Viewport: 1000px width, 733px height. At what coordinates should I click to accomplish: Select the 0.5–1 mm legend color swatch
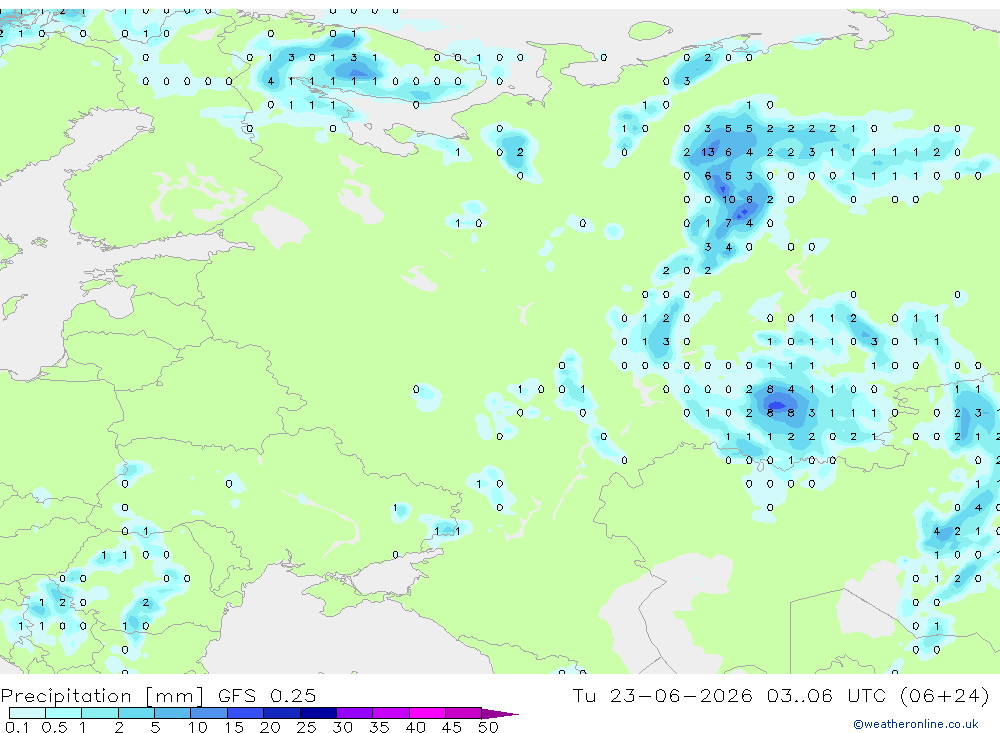(64, 713)
